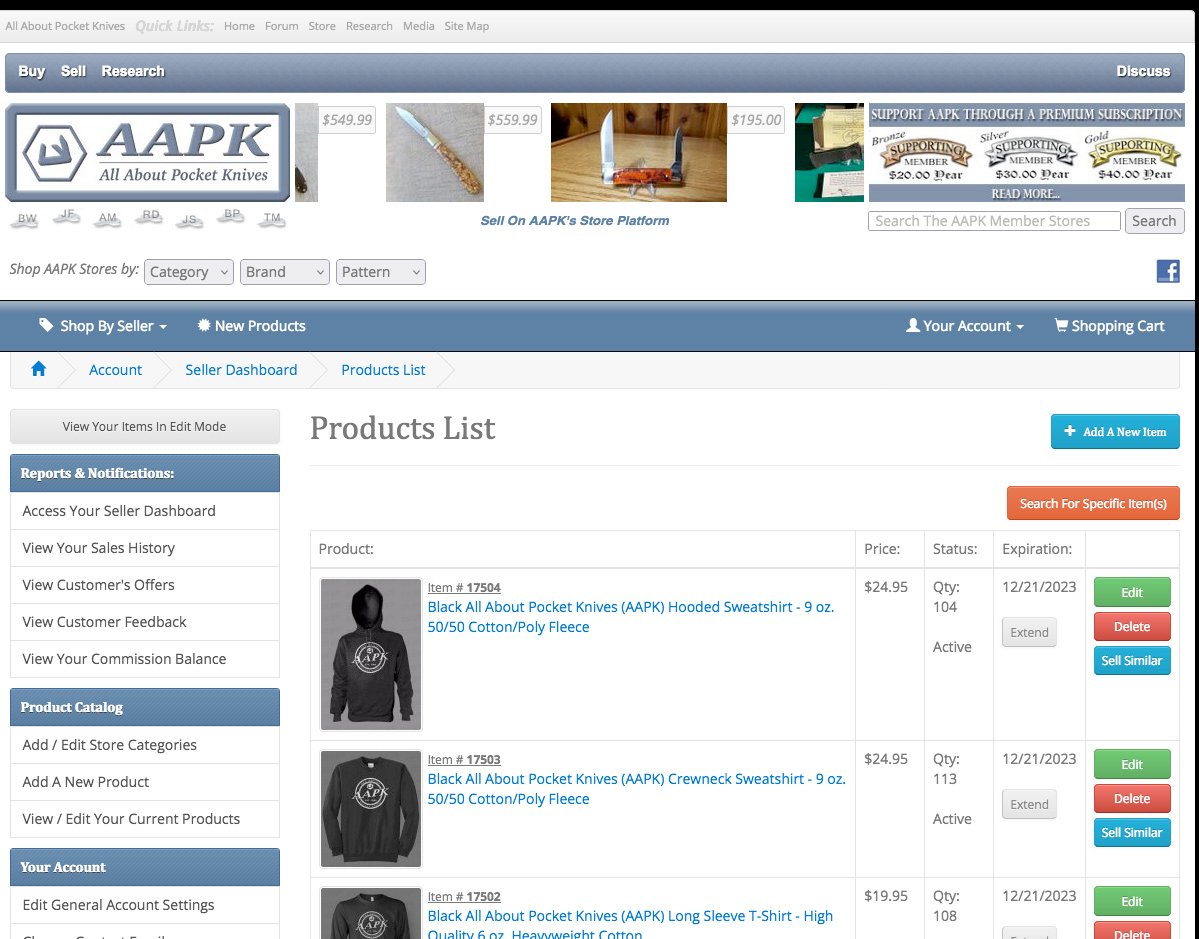This screenshot has height=939, width=1199.
Task: Click the Add A New Item button
Action: click(x=1115, y=431)
